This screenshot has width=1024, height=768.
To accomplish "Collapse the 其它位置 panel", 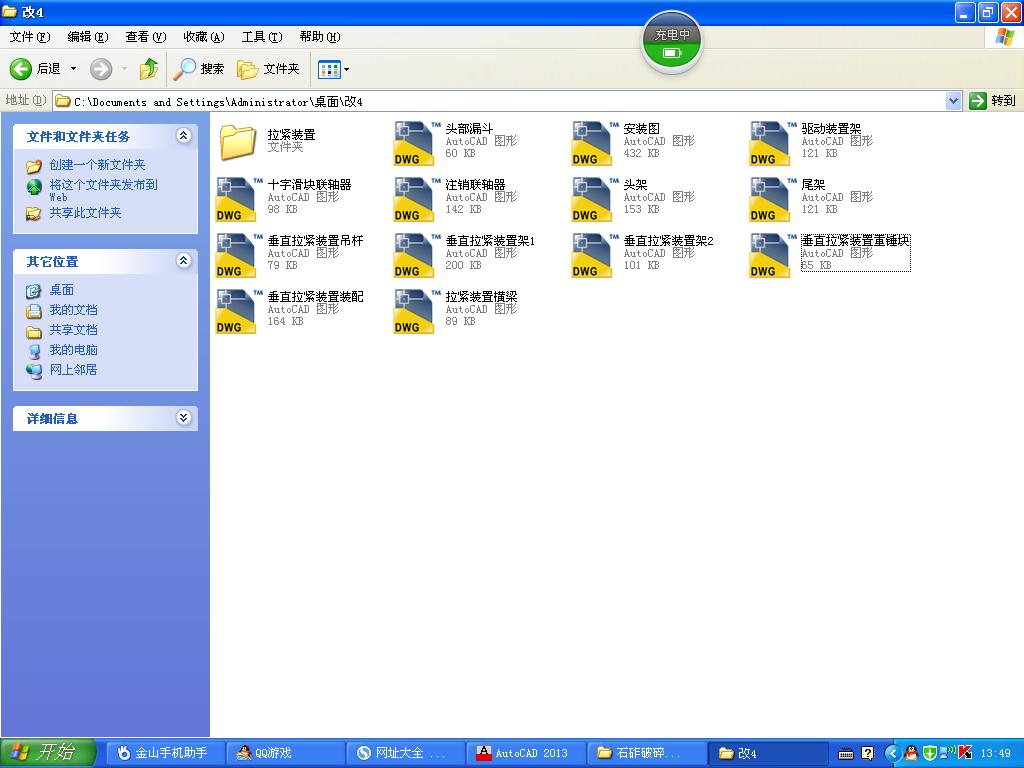I will coord(184,261).
